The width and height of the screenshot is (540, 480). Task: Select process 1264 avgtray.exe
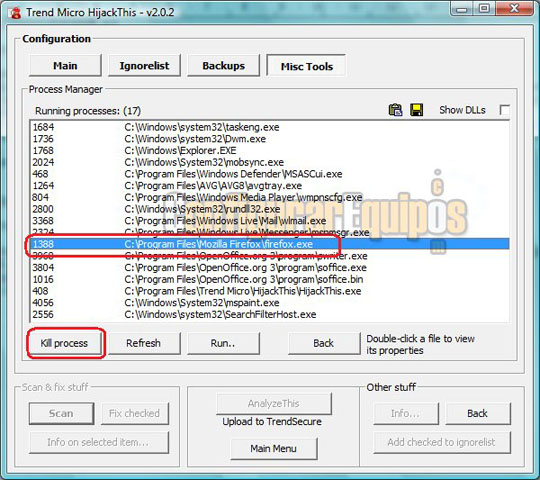[x=269, y=186]
